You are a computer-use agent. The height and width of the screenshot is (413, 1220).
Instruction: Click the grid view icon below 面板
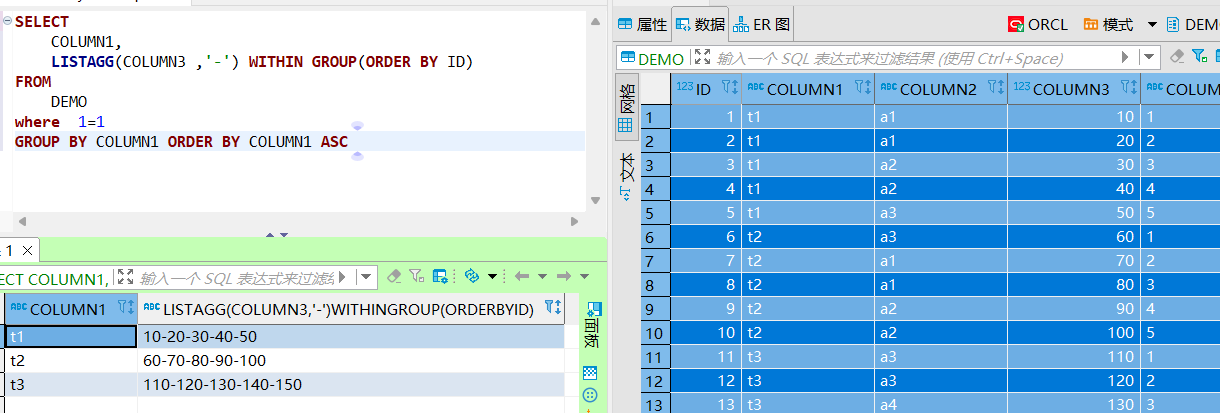pos(590,372)
